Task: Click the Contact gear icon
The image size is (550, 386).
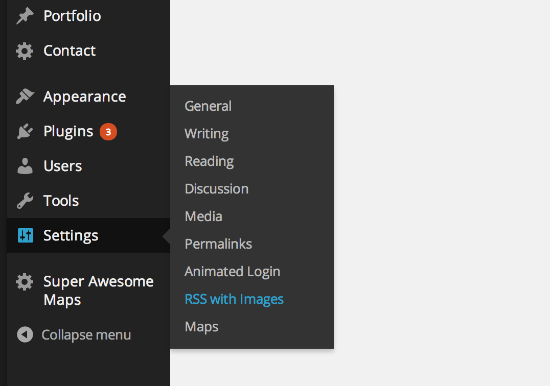Action: [25, 51]
